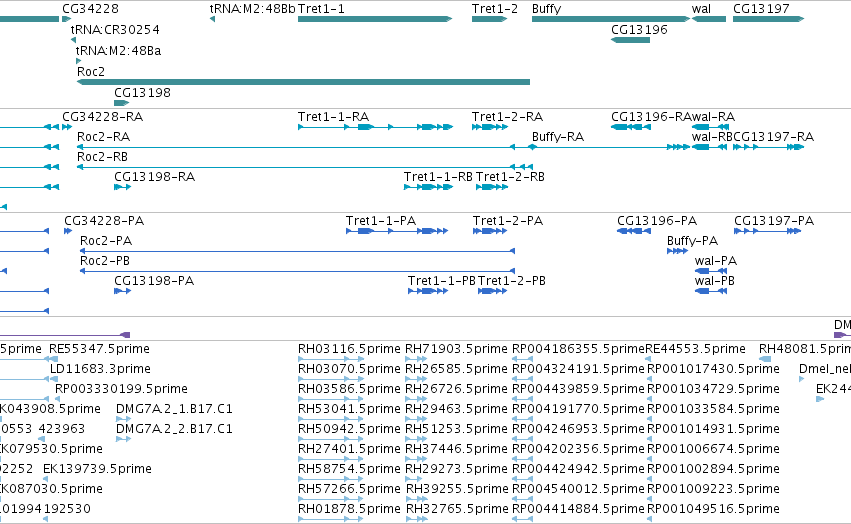This screenshot has width=851, height=524.
Task: Select the Tret1-1-PA protein label
Action: click(x=381, y=220)
